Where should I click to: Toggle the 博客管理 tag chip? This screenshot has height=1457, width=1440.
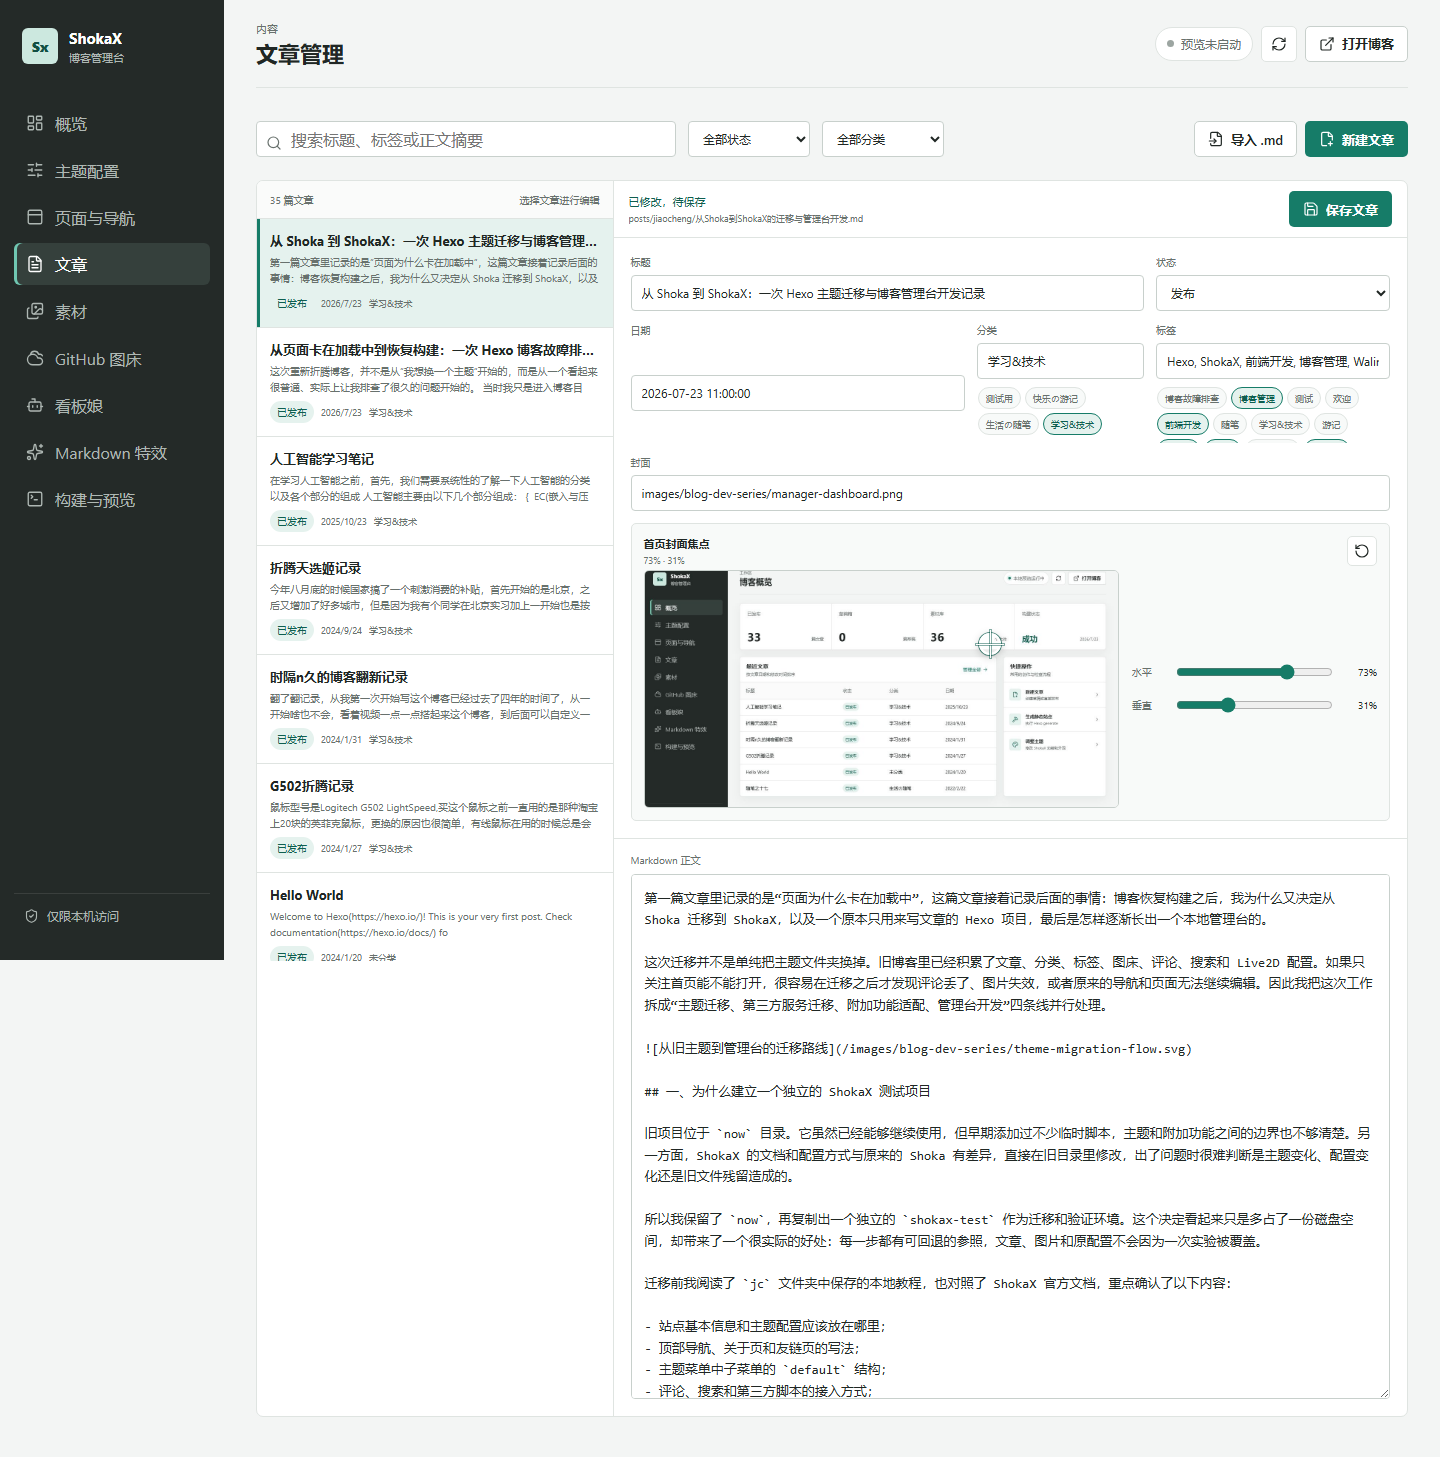pyautogui.click(x=1257, y=399)
